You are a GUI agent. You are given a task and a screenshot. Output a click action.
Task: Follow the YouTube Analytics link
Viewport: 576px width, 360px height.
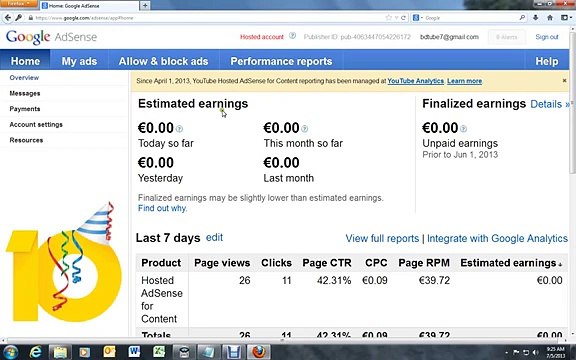[415, 81]
